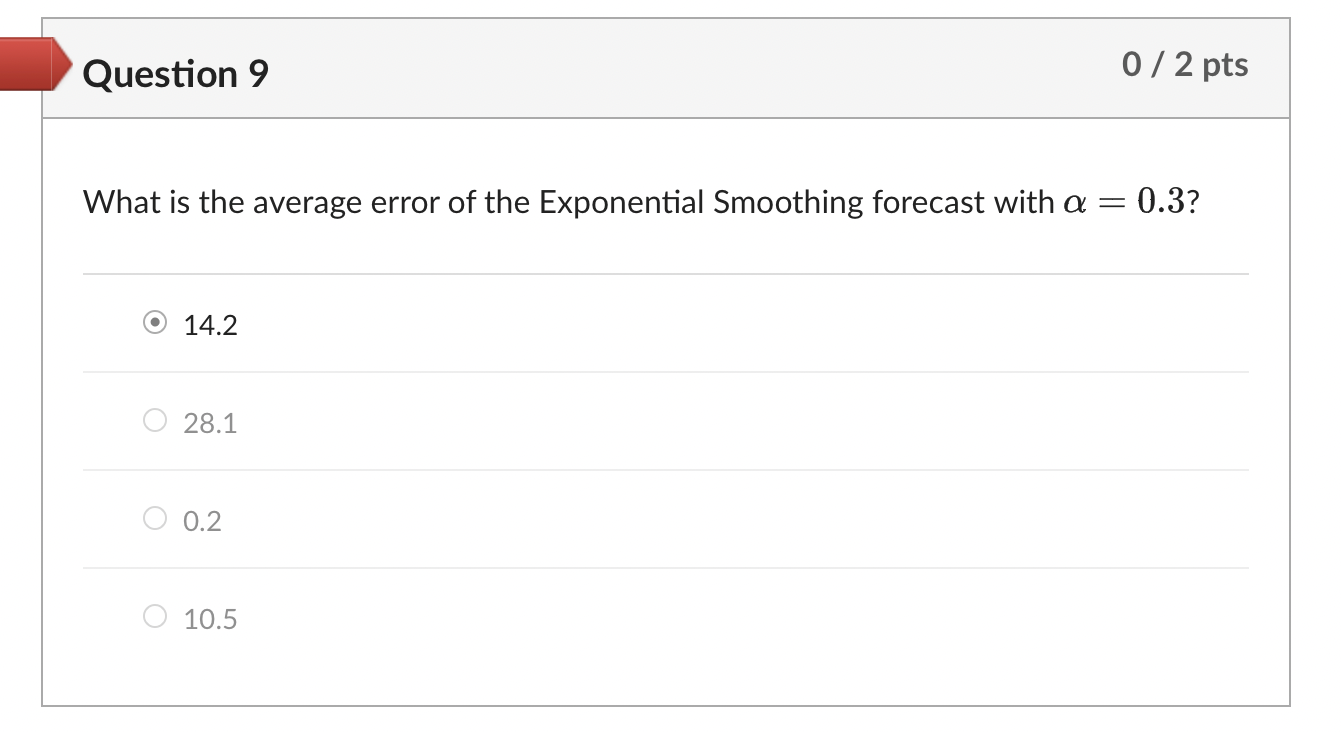This screenshot has width=1341, height=732.
Task: Click the empty circle next to 10.5
Action: tap(155, 616)
